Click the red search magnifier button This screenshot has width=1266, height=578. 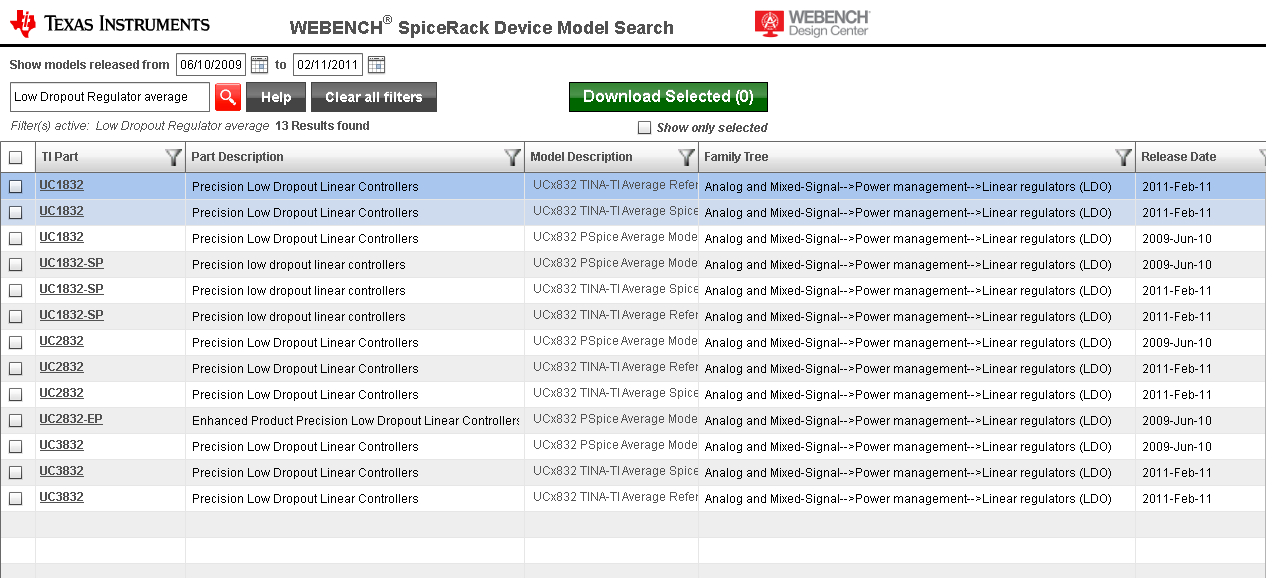228,97
